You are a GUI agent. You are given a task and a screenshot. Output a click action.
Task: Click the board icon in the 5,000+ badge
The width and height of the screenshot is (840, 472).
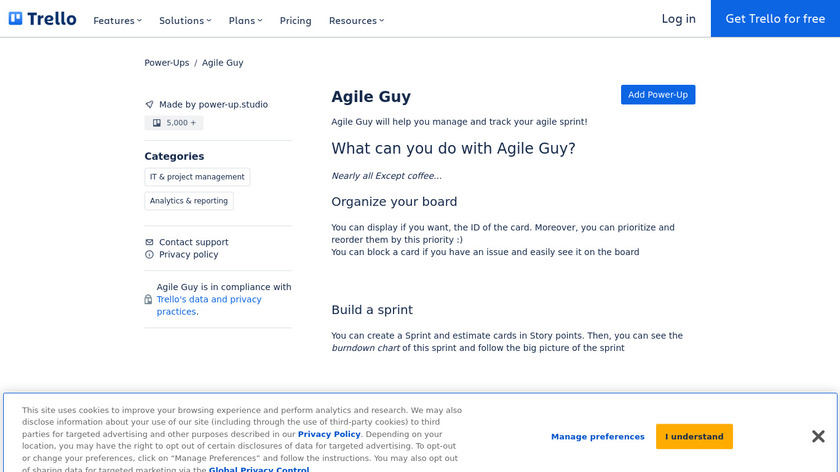[x=156, y=123]
